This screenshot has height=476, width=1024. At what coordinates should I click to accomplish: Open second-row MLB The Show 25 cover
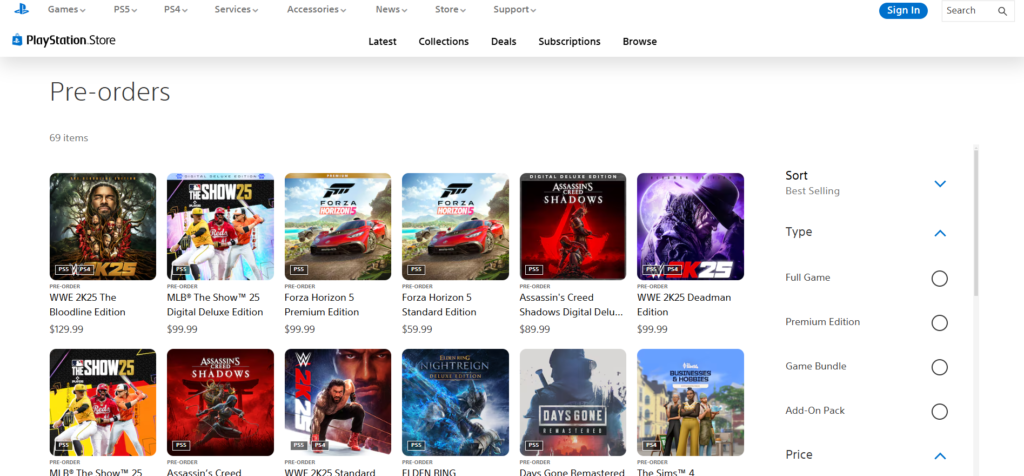[103, 402]
